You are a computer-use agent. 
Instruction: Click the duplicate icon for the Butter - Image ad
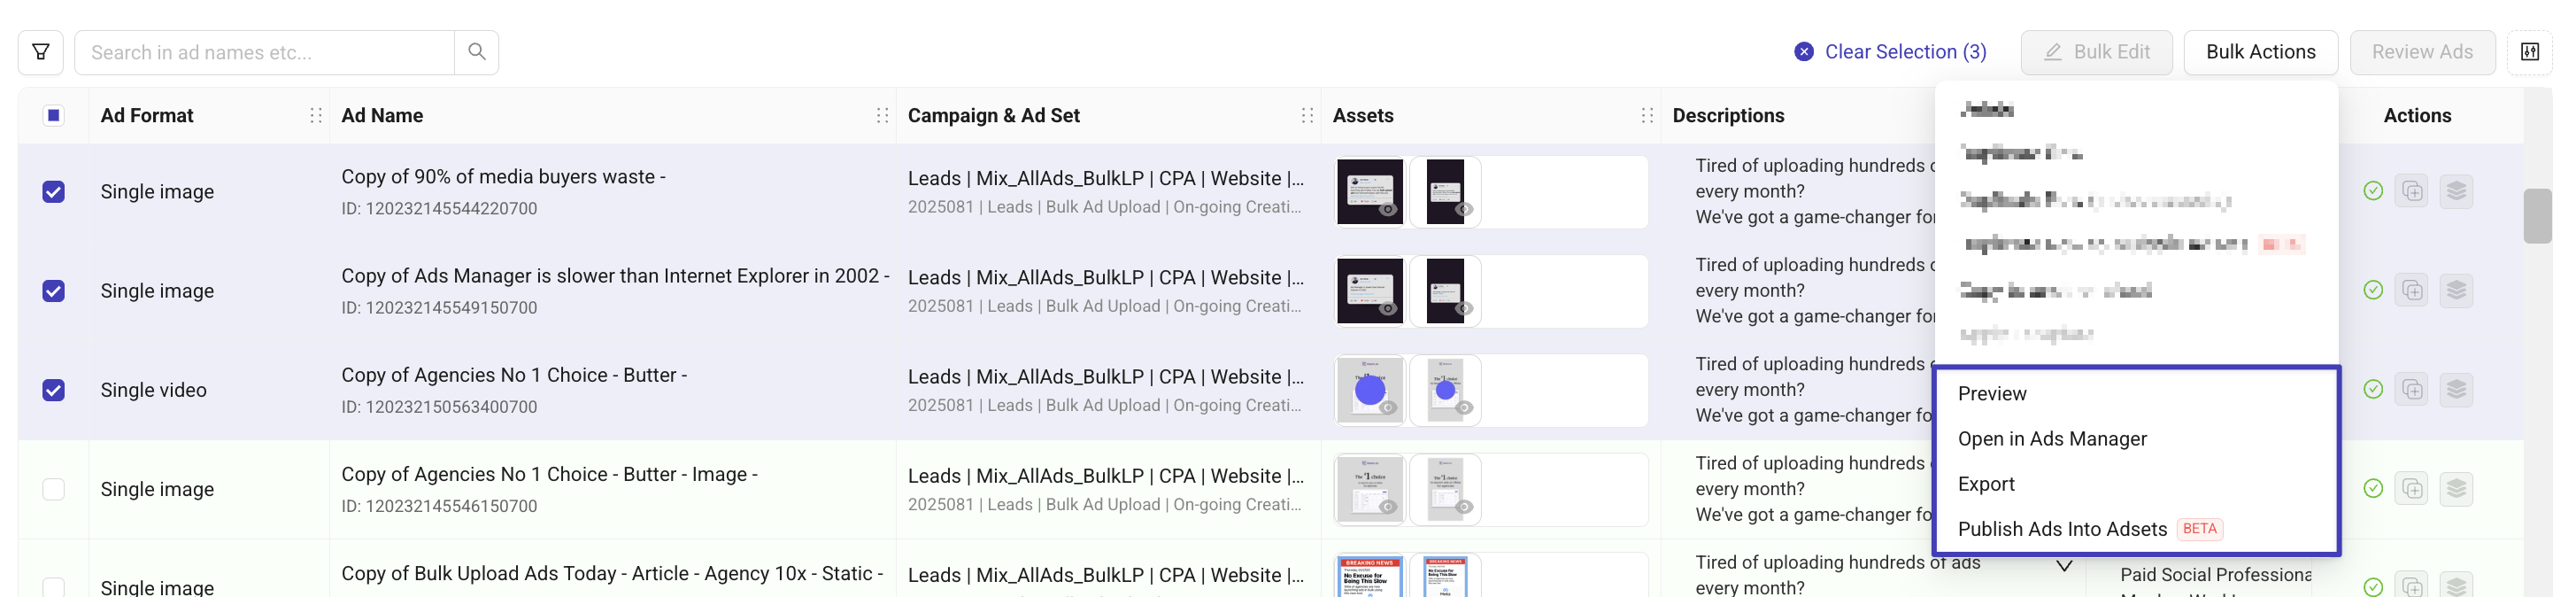point(2412,489)
